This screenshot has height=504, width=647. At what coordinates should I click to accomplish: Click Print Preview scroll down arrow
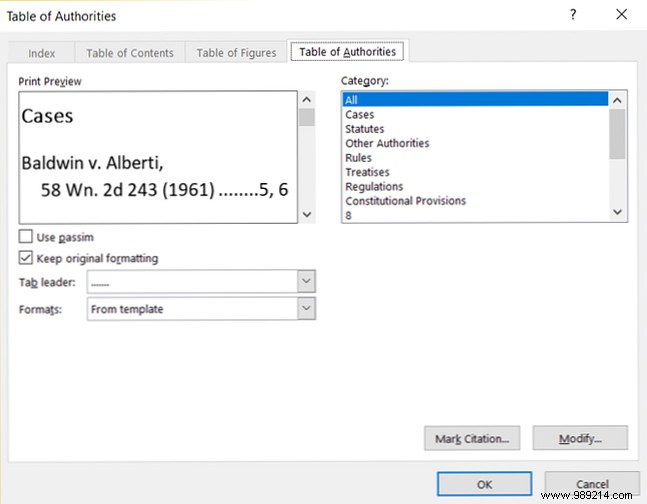coord(307,214)
